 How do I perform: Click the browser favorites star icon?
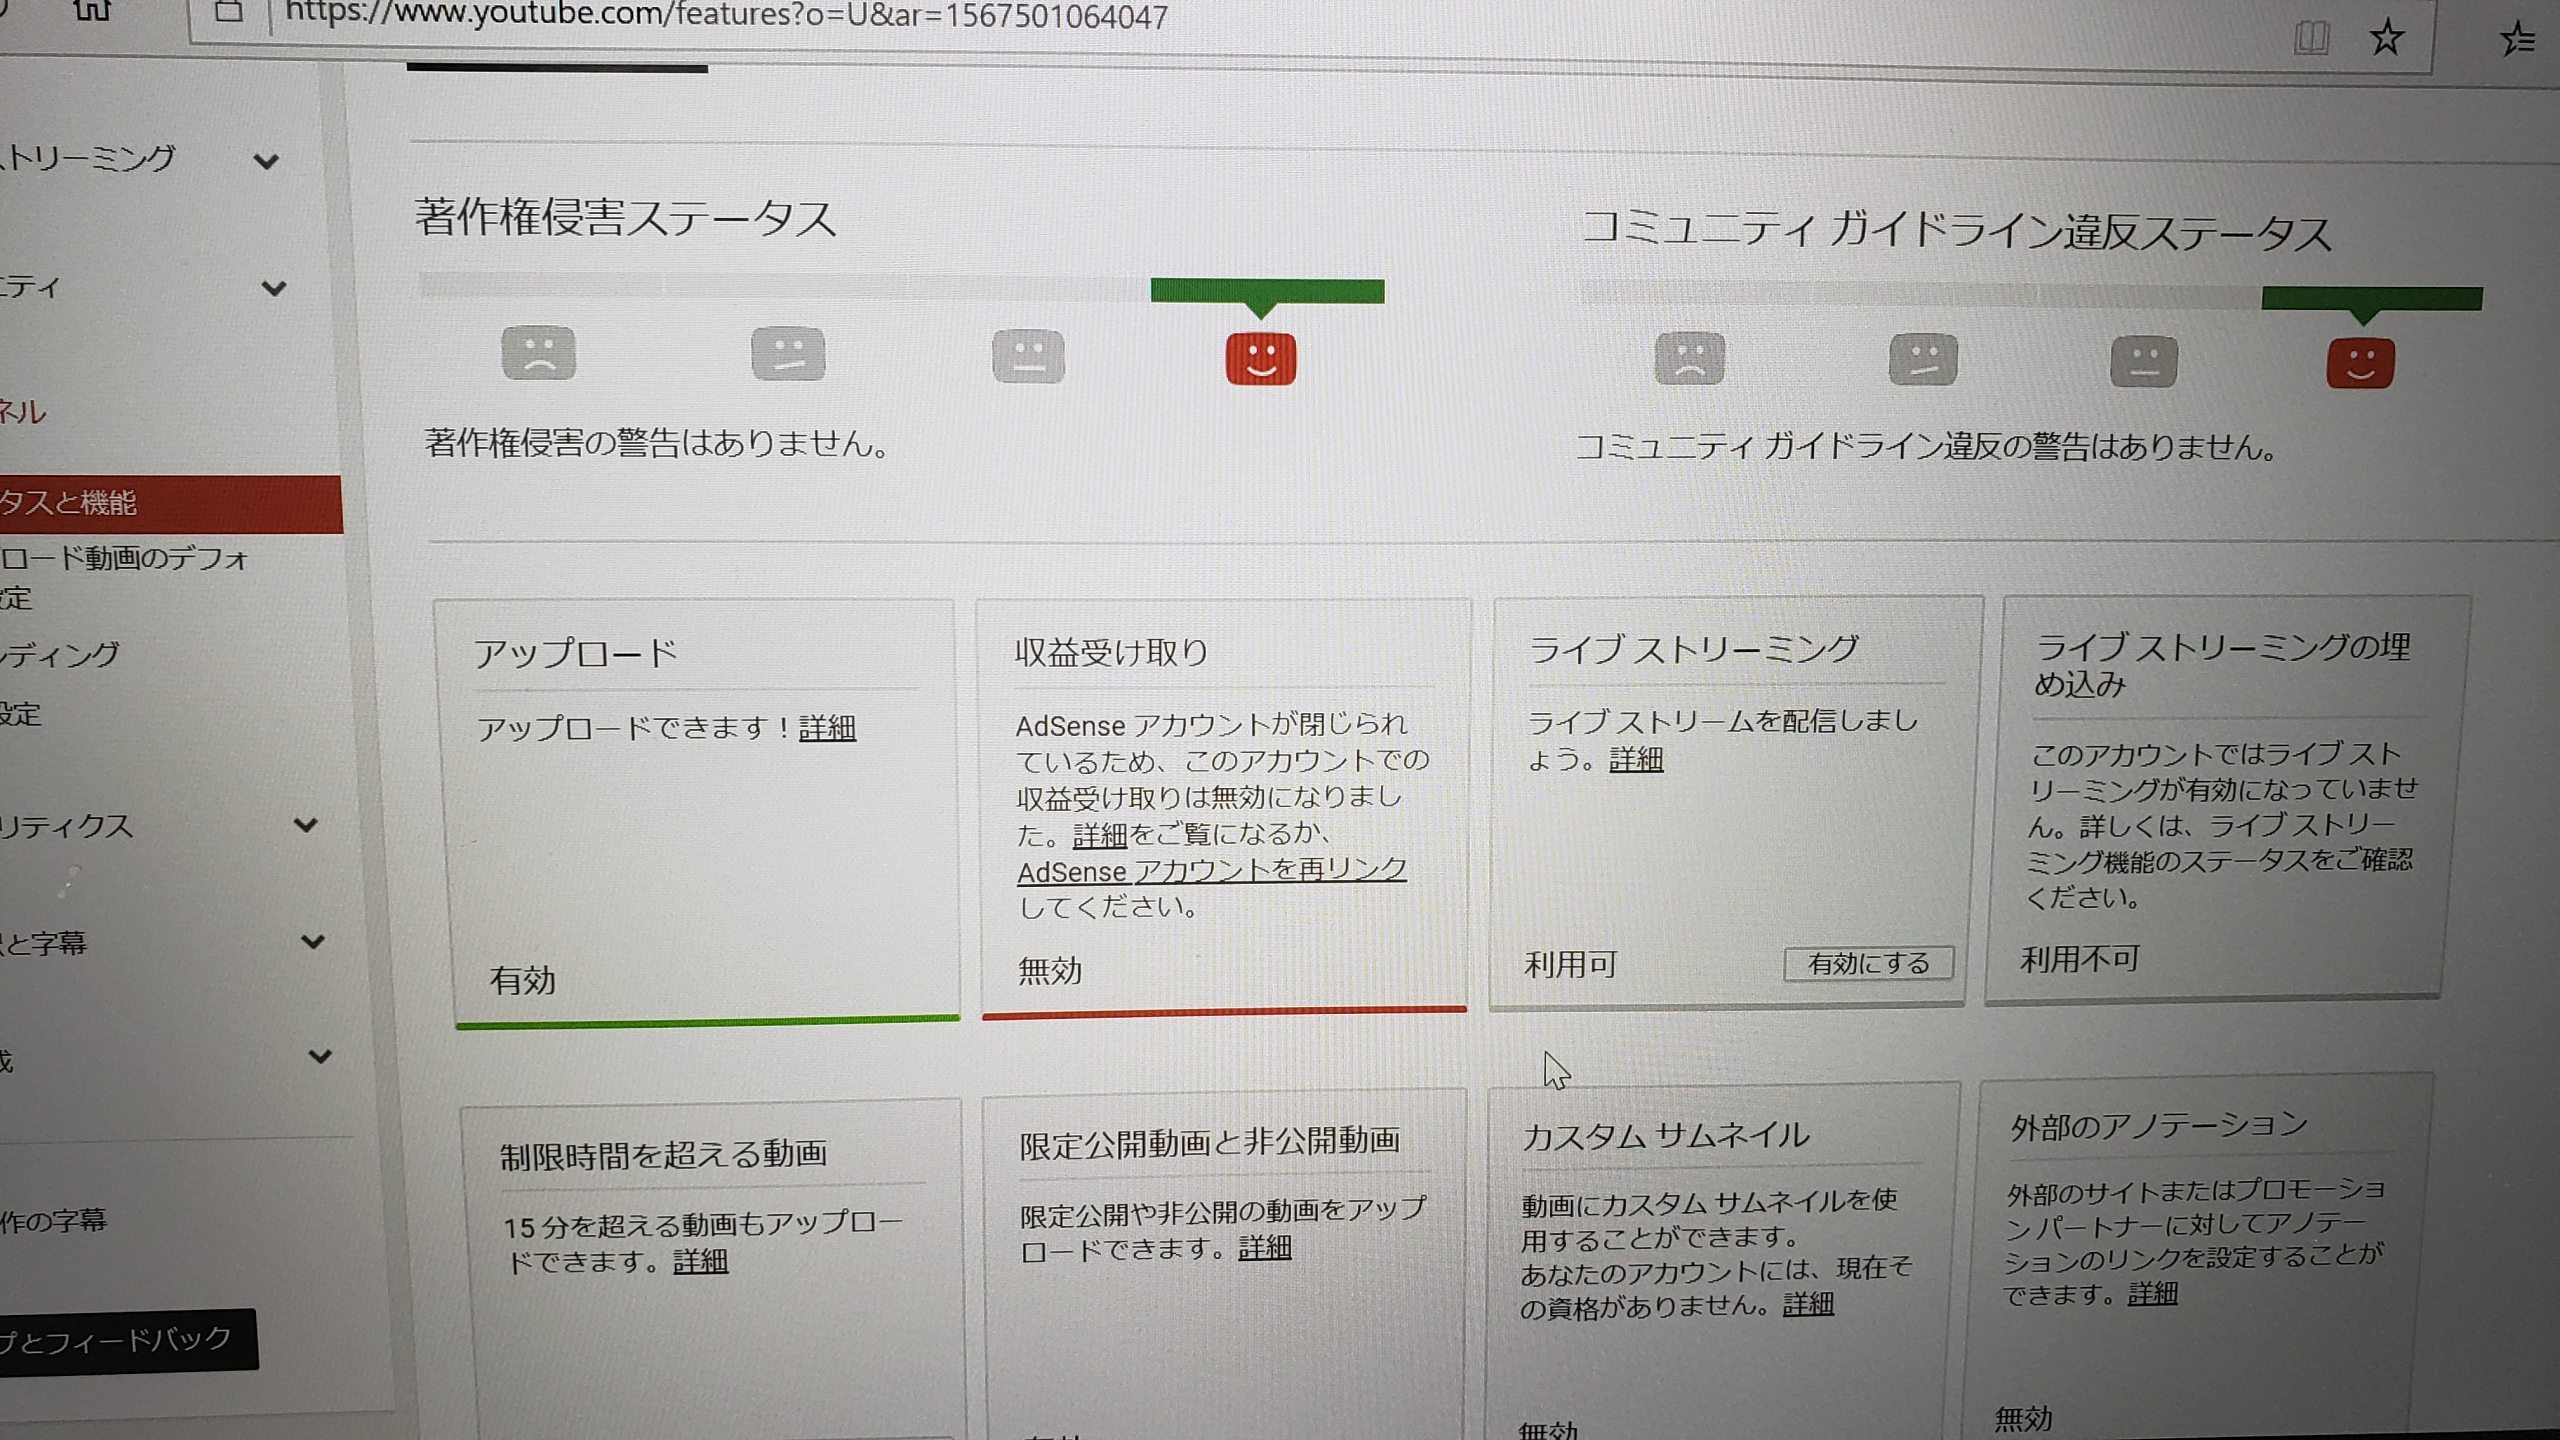coord(2386,38)
